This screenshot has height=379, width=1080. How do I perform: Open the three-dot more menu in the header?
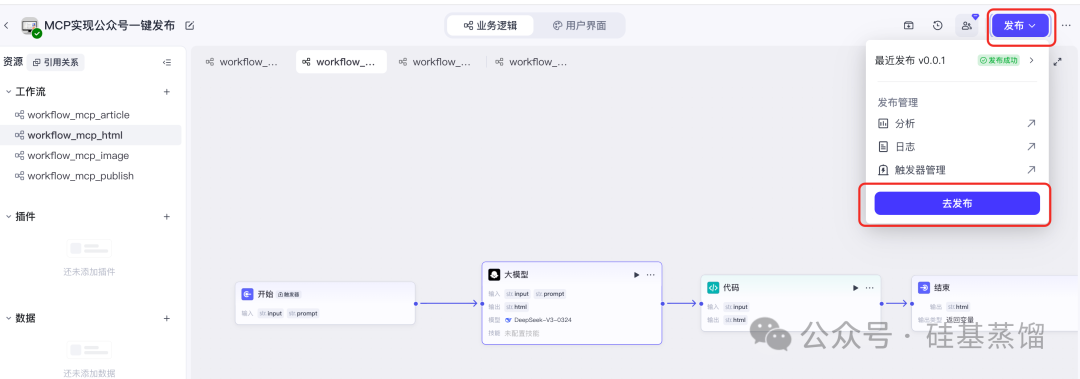click(1066, 25)
